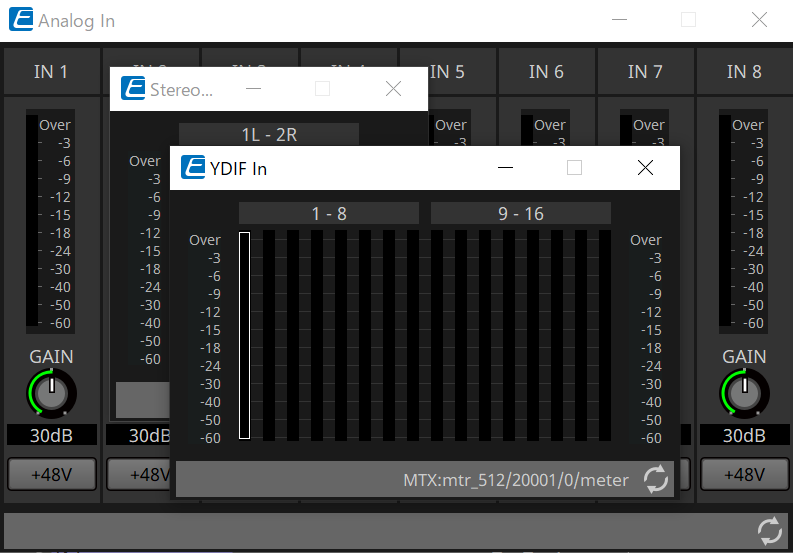Click the IN 6 channel name label

click(546, 71)
